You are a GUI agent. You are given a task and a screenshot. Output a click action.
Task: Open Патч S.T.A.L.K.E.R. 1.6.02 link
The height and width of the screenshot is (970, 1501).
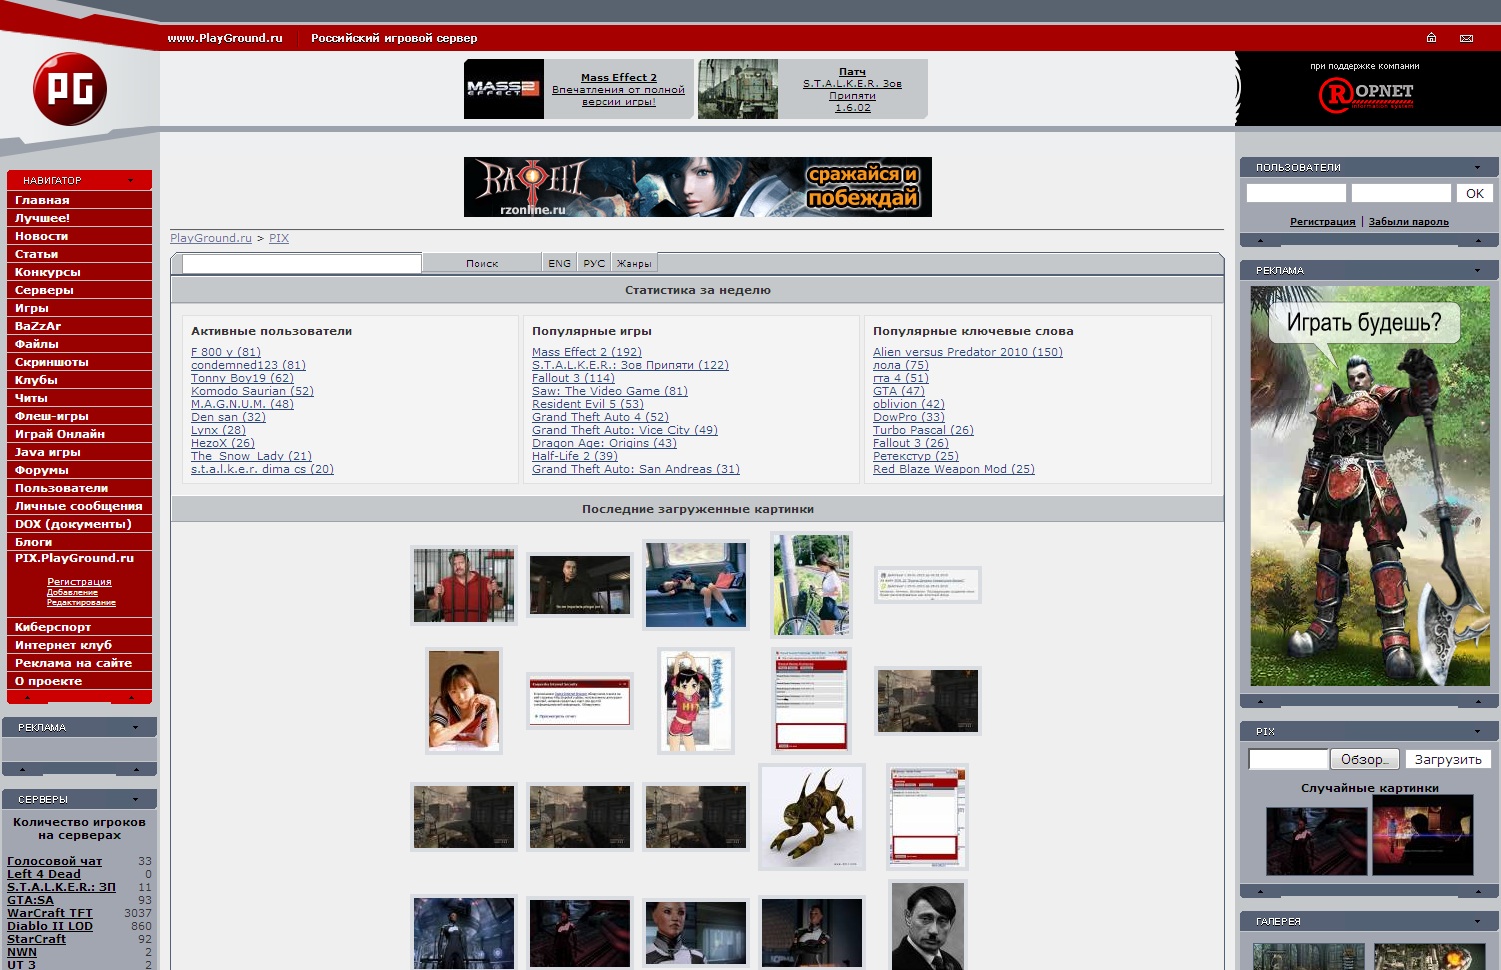click(x=852, y=90)
